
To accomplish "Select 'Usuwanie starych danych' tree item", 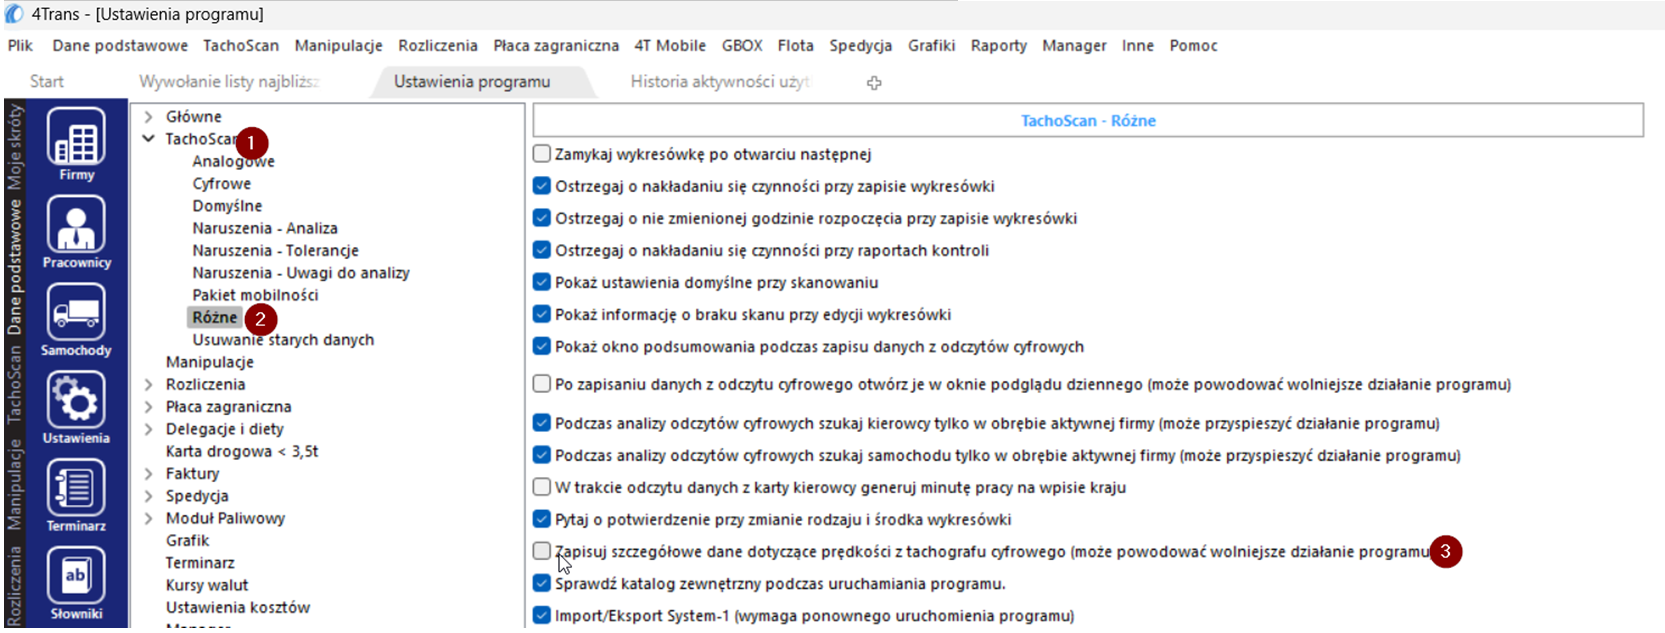I will coord(283,340).
